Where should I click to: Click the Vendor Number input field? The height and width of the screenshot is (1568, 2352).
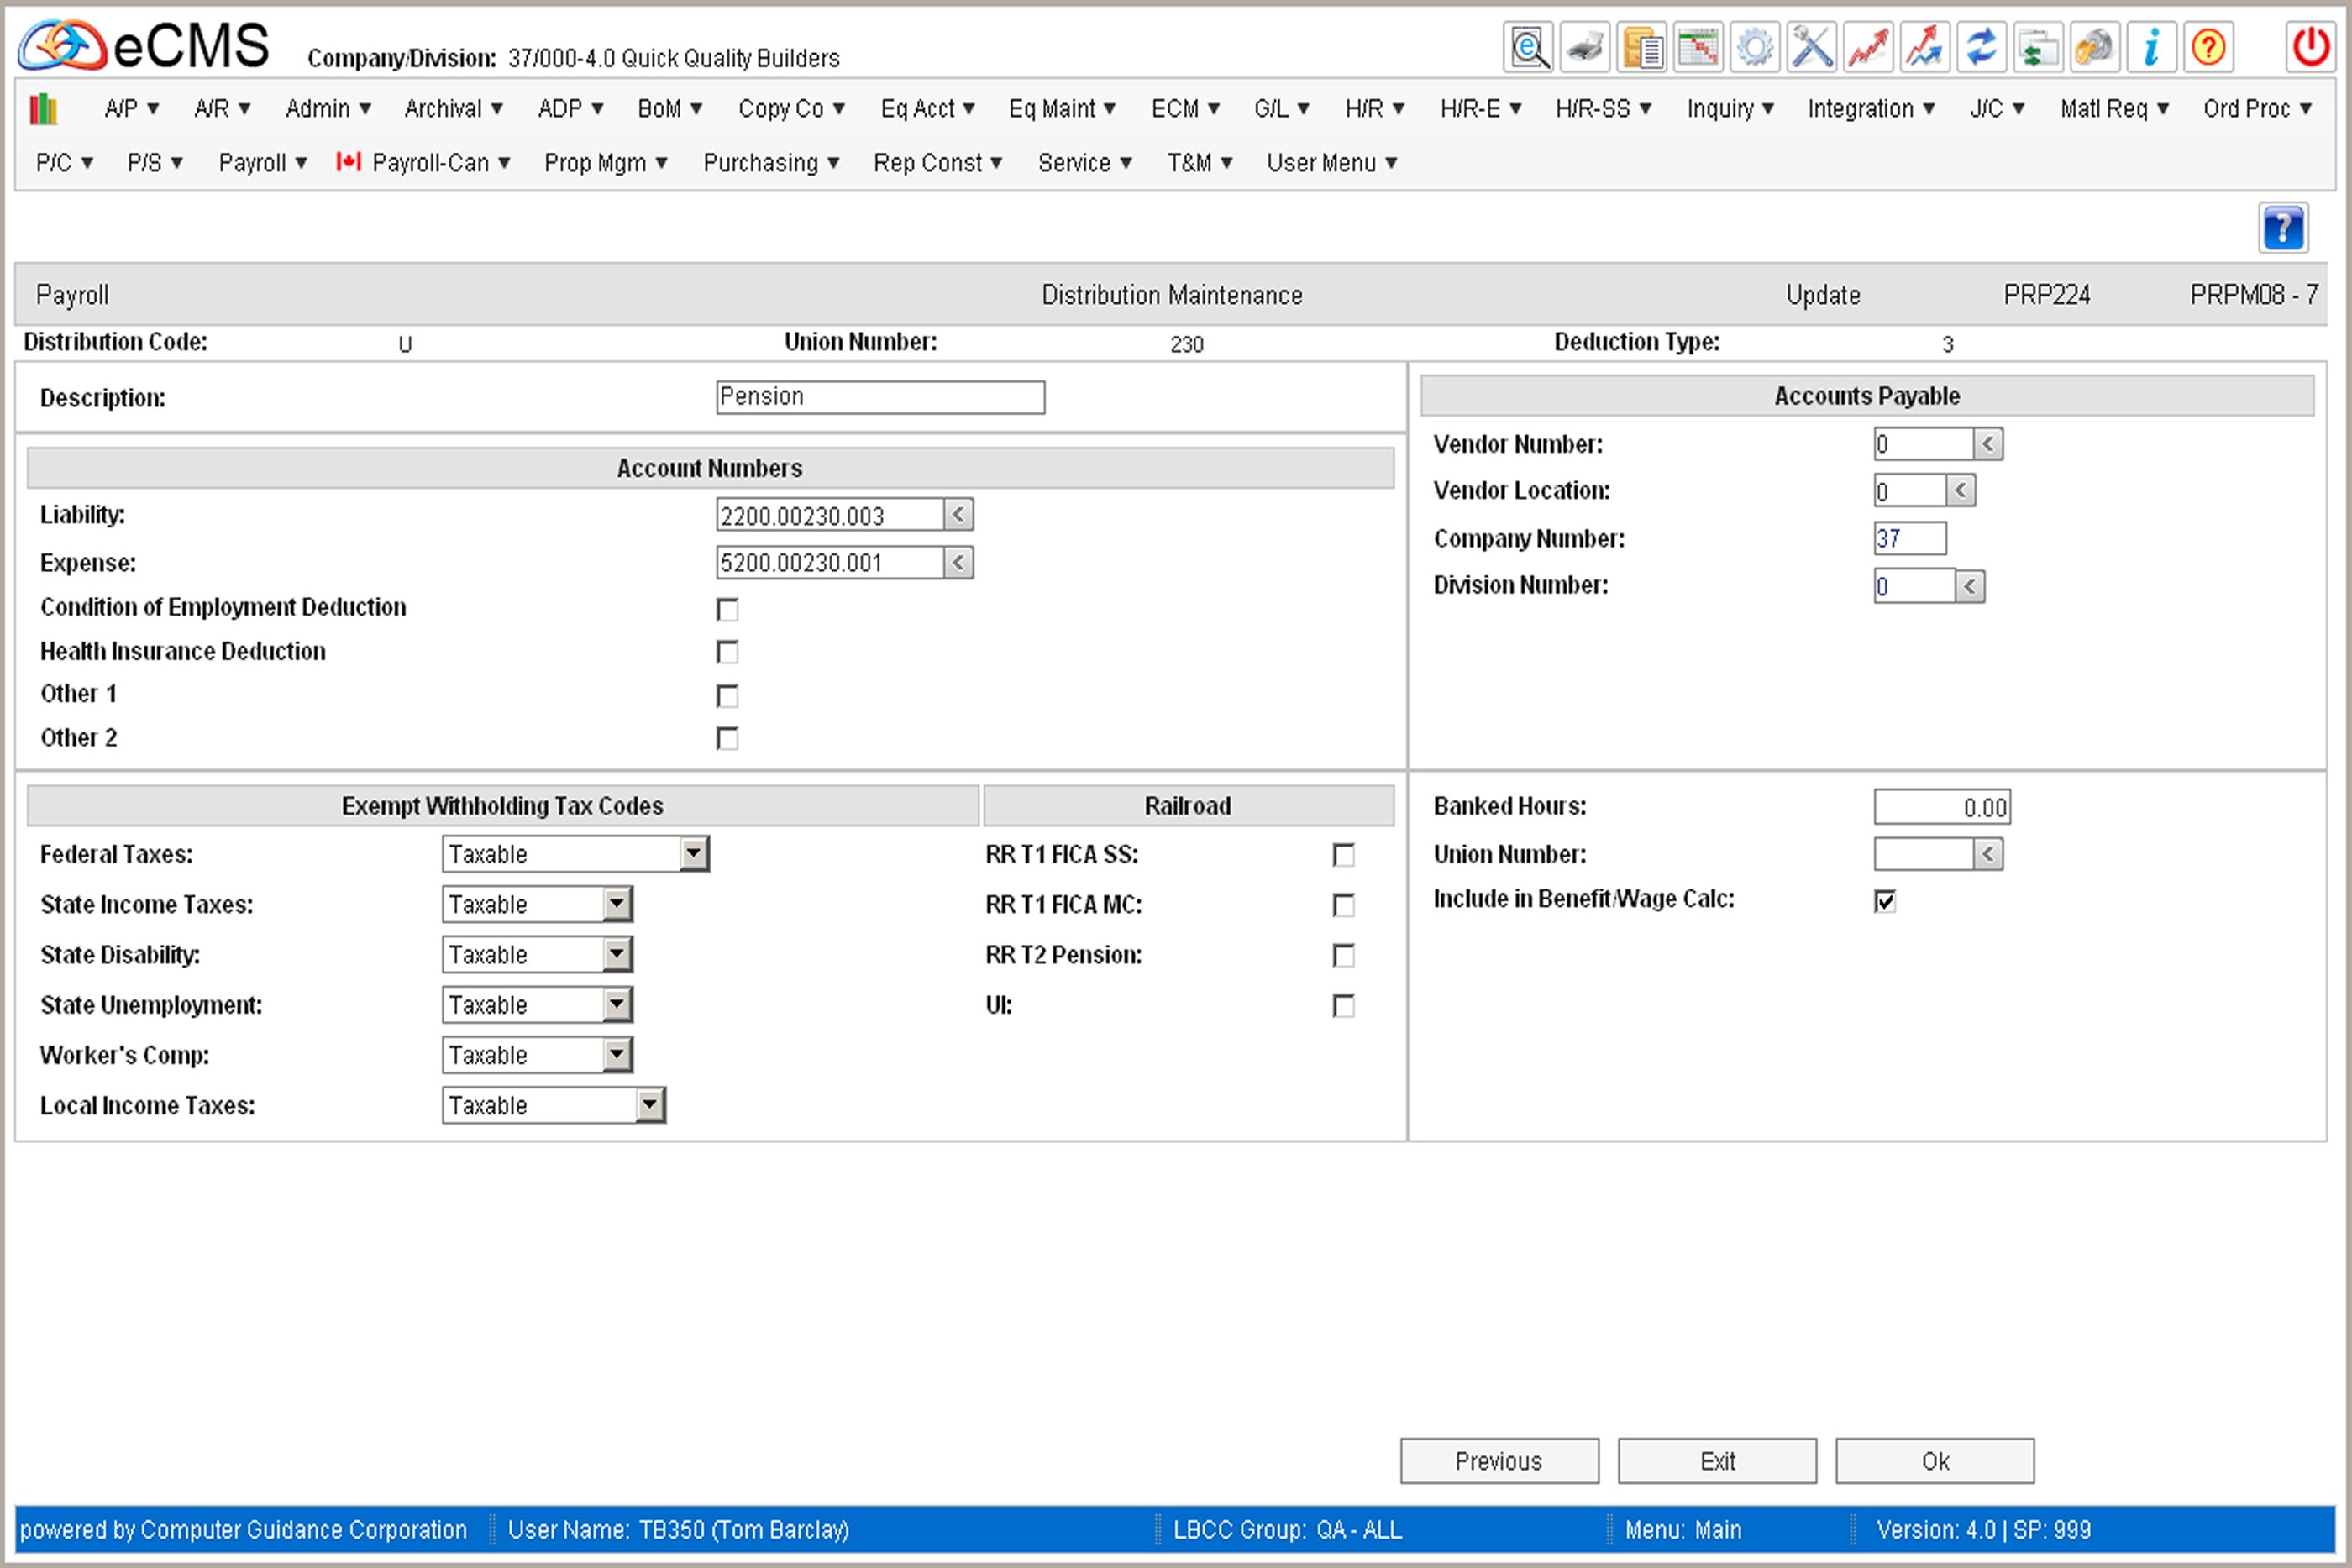coord(1924,444)
